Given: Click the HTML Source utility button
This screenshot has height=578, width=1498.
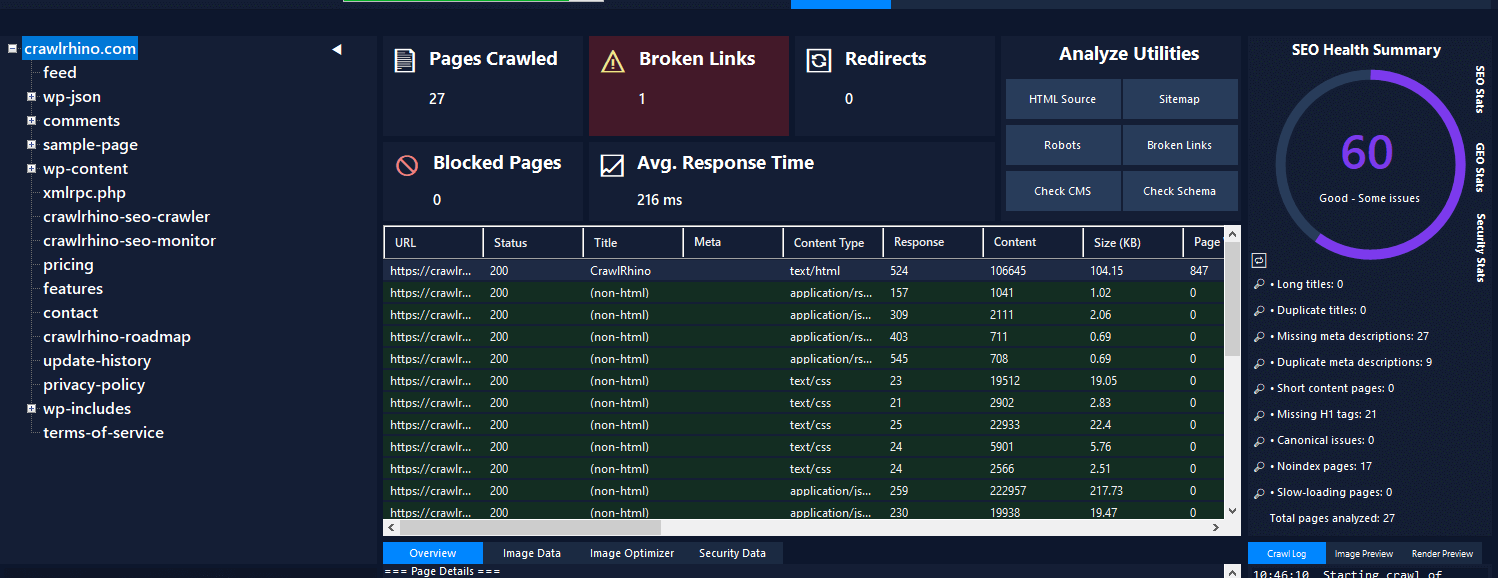Looking at the screenshot, I should click(1063, 99).
